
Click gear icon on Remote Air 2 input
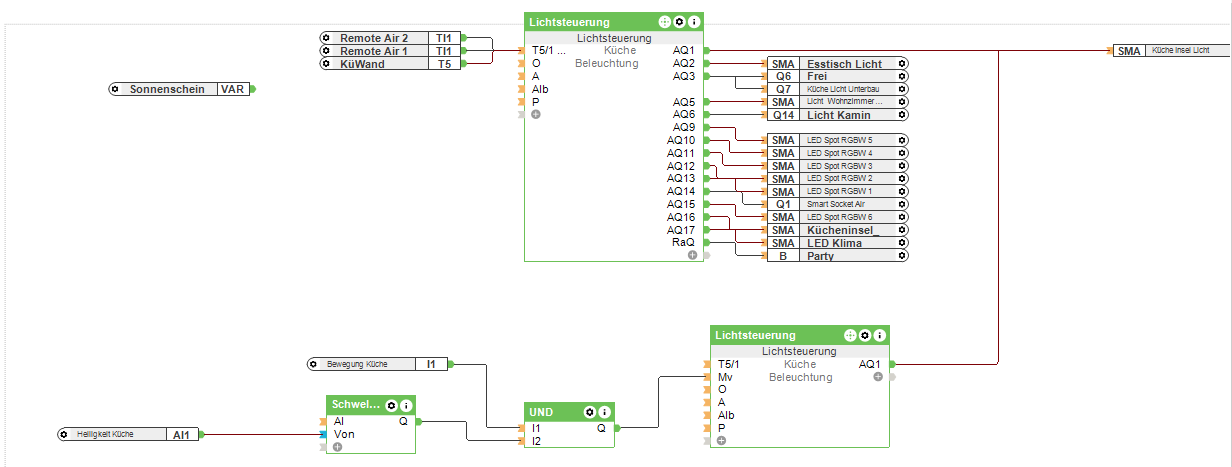pos(327,38)
